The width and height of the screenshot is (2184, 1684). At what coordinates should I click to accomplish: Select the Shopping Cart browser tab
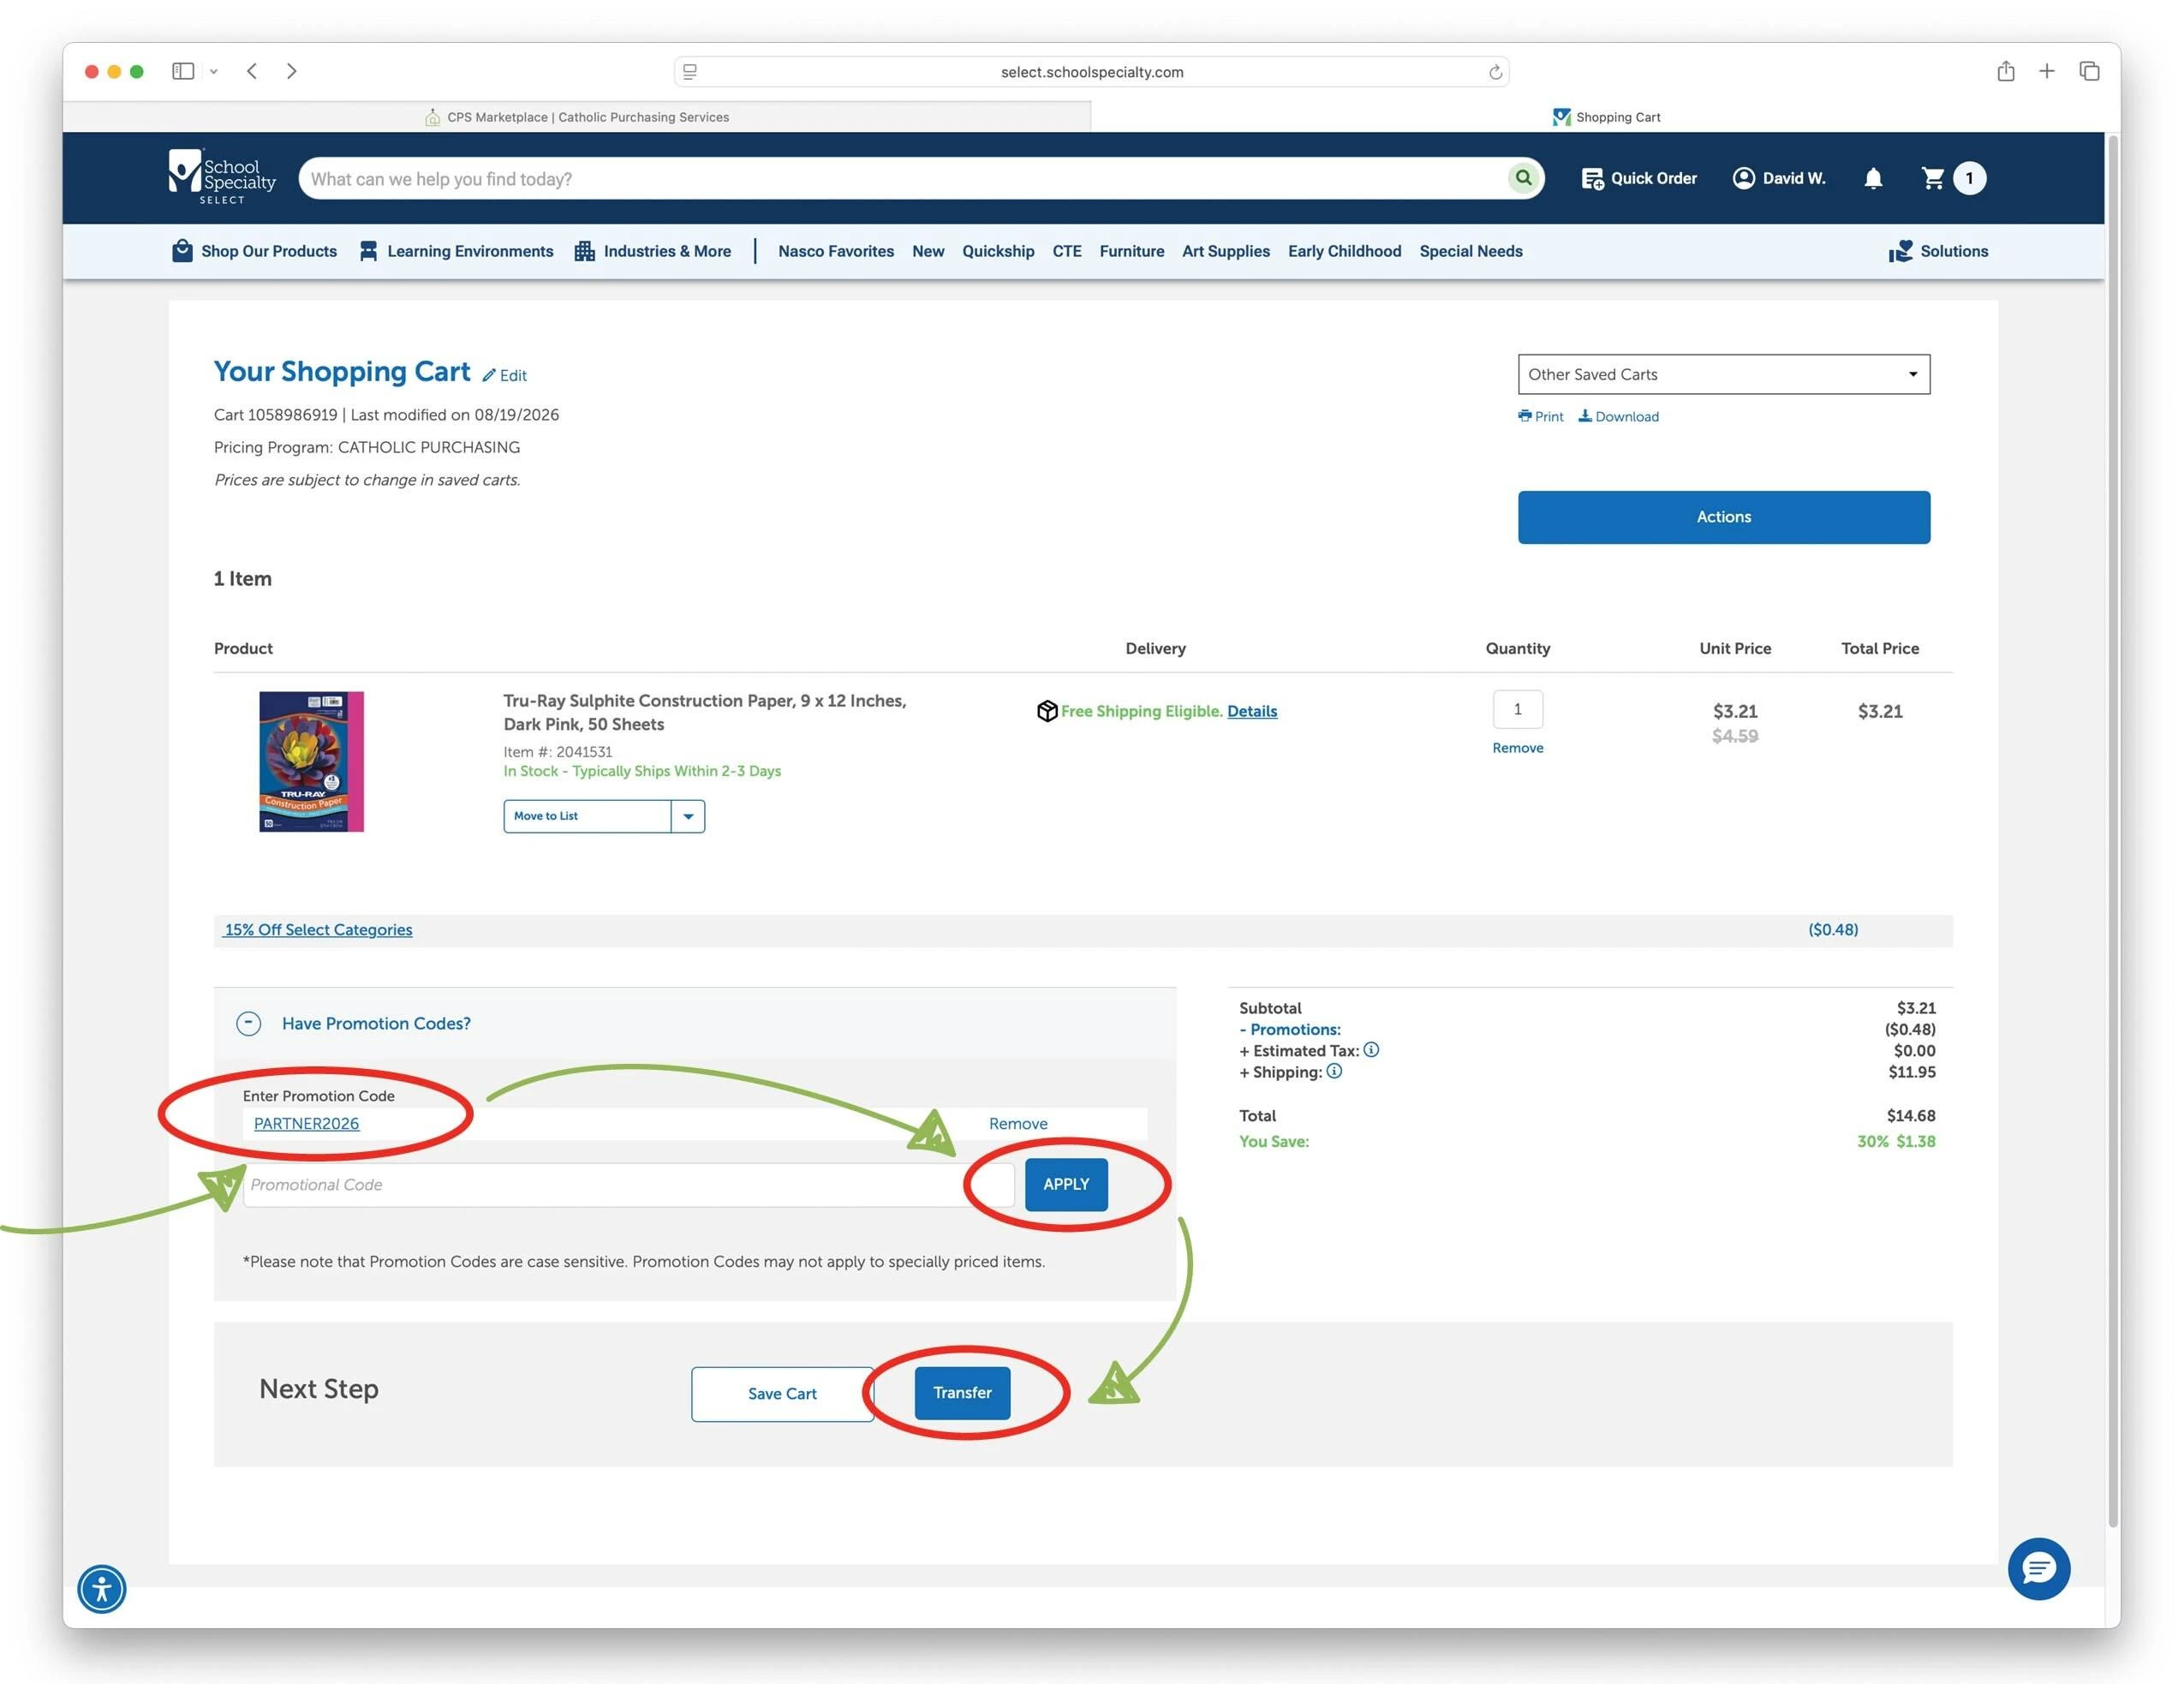(1606, 117)
